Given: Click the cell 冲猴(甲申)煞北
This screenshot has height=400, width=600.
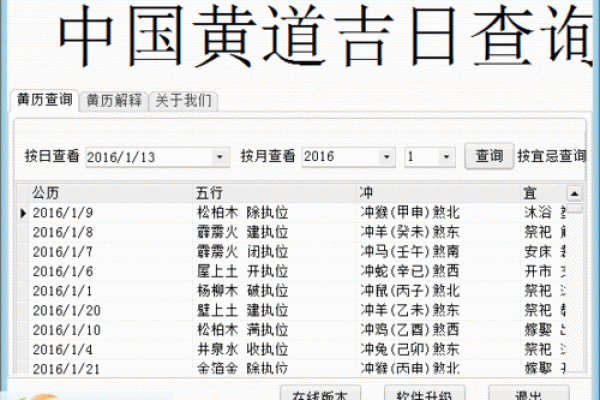Looking at the screenshot, I should click(439, 213).
